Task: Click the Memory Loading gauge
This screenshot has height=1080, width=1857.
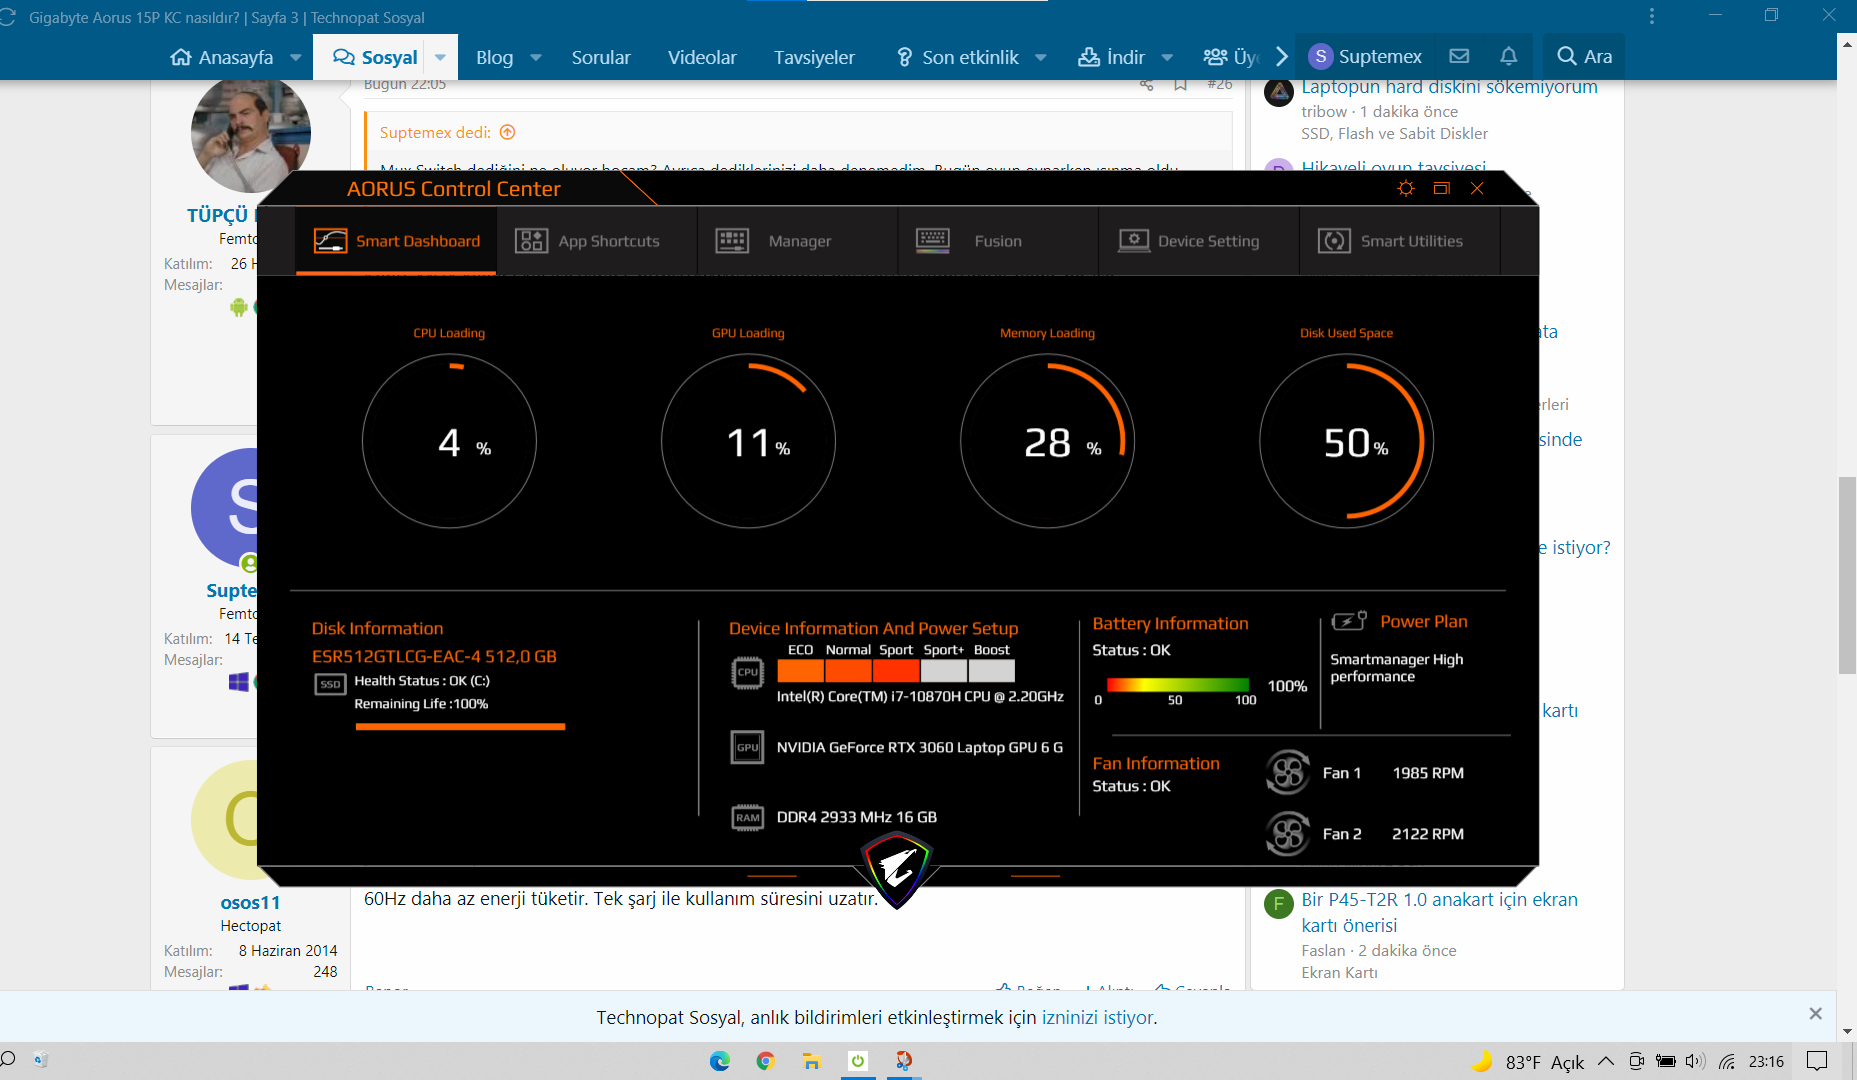Action: [1047, 441]
